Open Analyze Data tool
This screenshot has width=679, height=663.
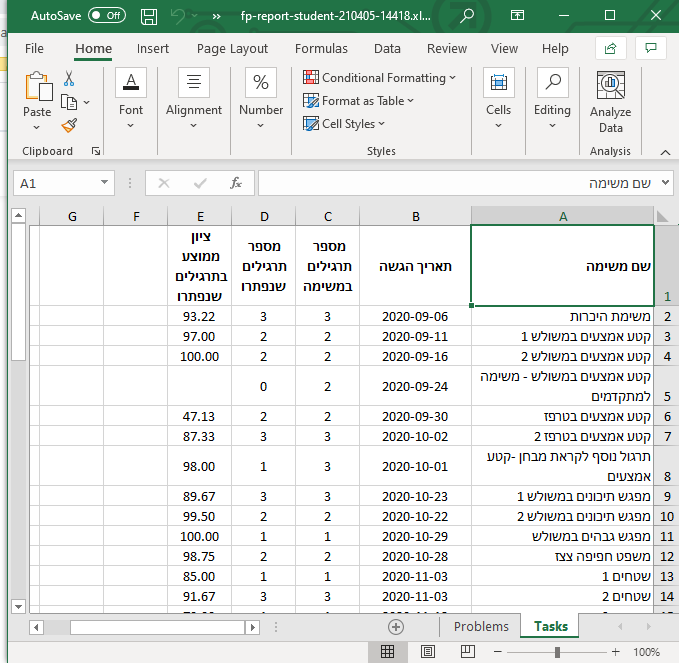pos(610,102)
